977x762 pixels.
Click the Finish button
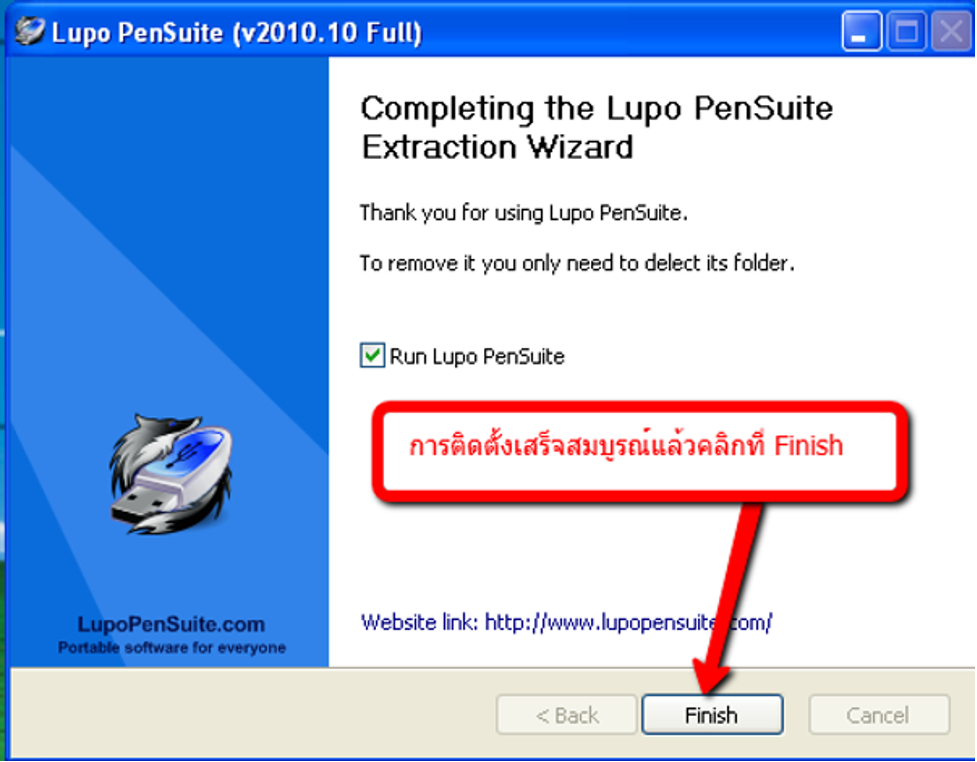pyautogui.click(x=712, y=715)
